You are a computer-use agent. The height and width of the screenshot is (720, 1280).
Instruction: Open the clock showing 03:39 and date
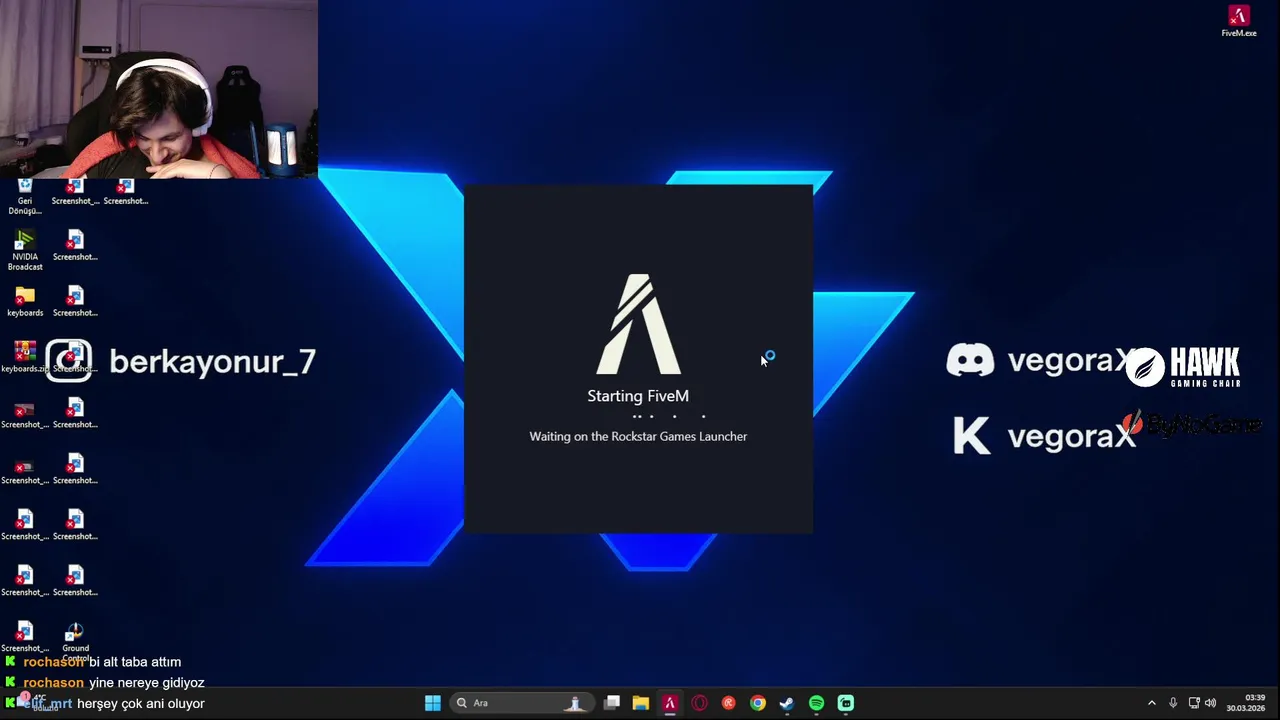tap(1246, 703)
